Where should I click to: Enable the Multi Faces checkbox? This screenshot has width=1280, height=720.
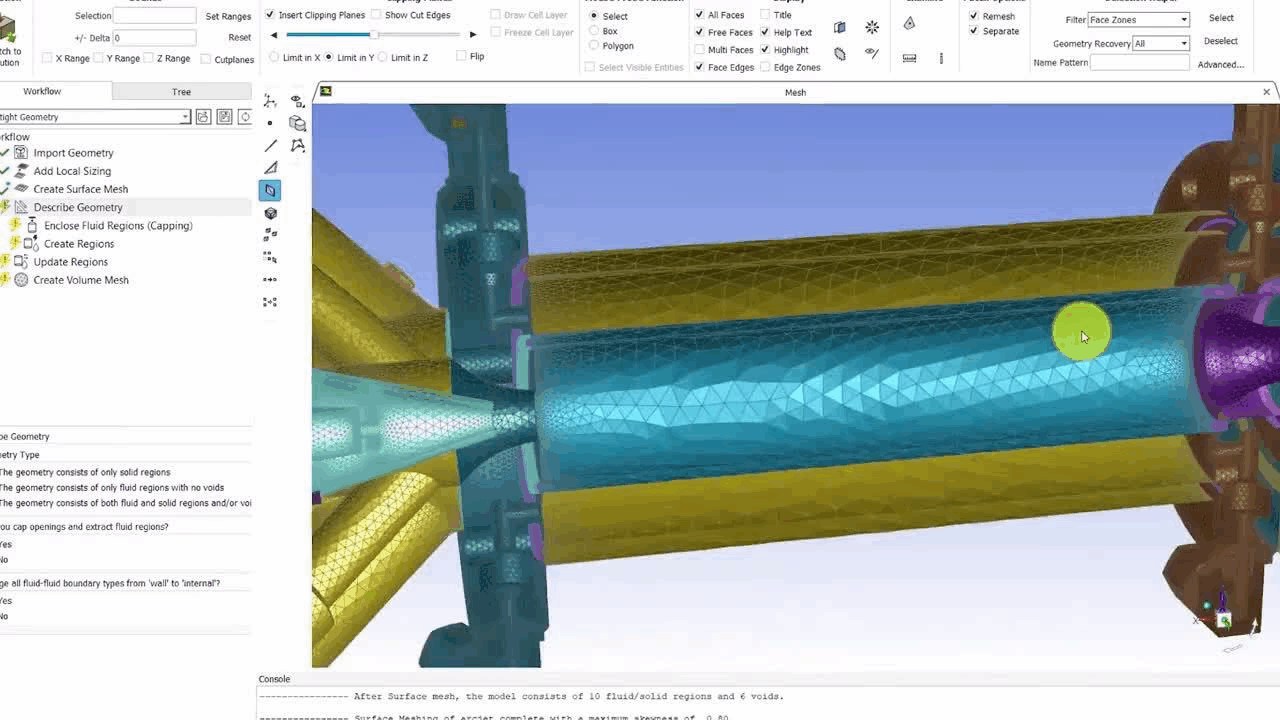click(x=699, y=50)
